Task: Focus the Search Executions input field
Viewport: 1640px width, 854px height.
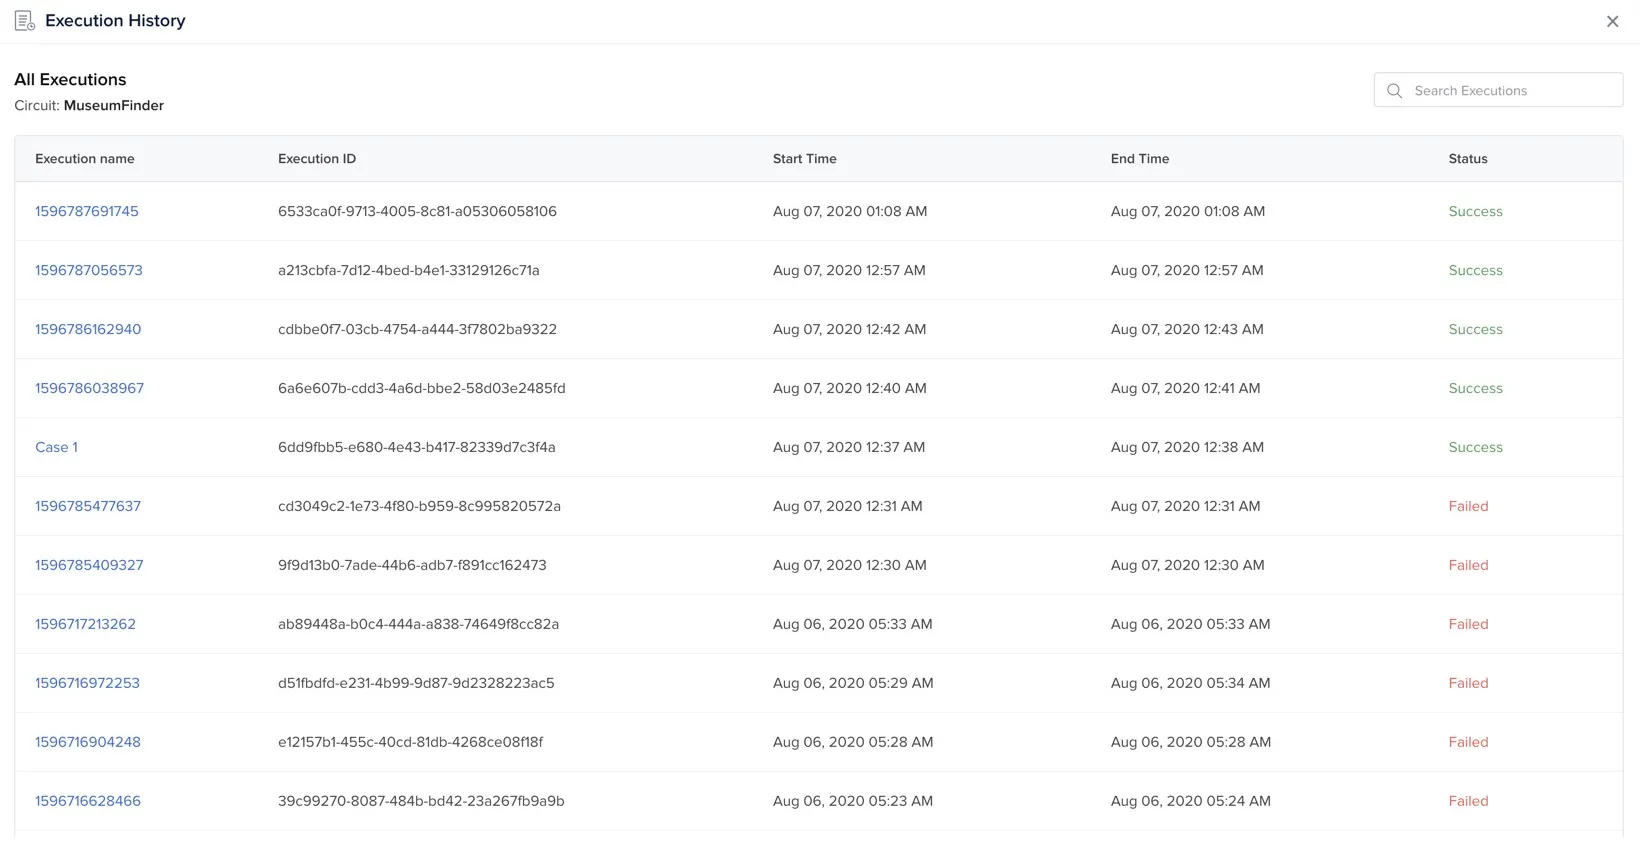Action: tap(1510, 90)
